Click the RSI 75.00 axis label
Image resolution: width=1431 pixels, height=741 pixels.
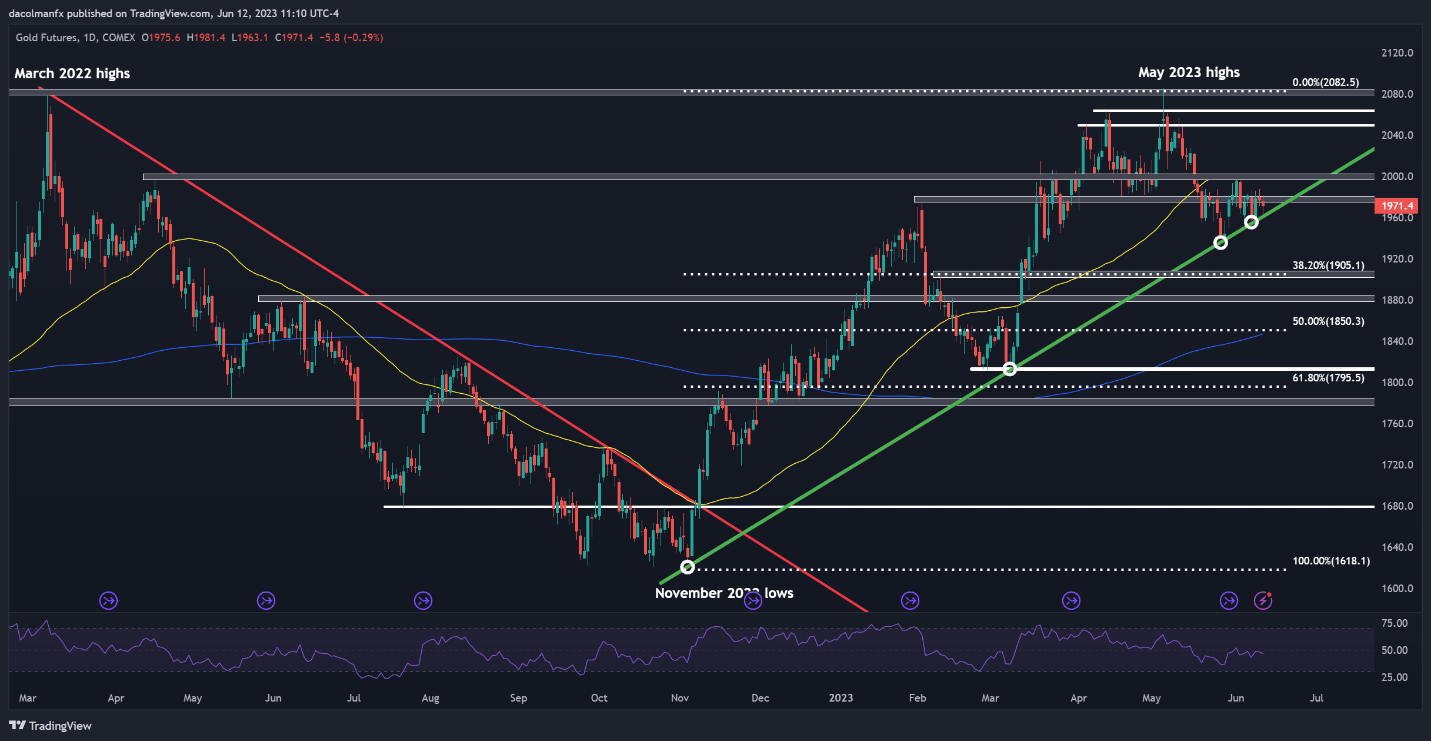[1396, 623]
